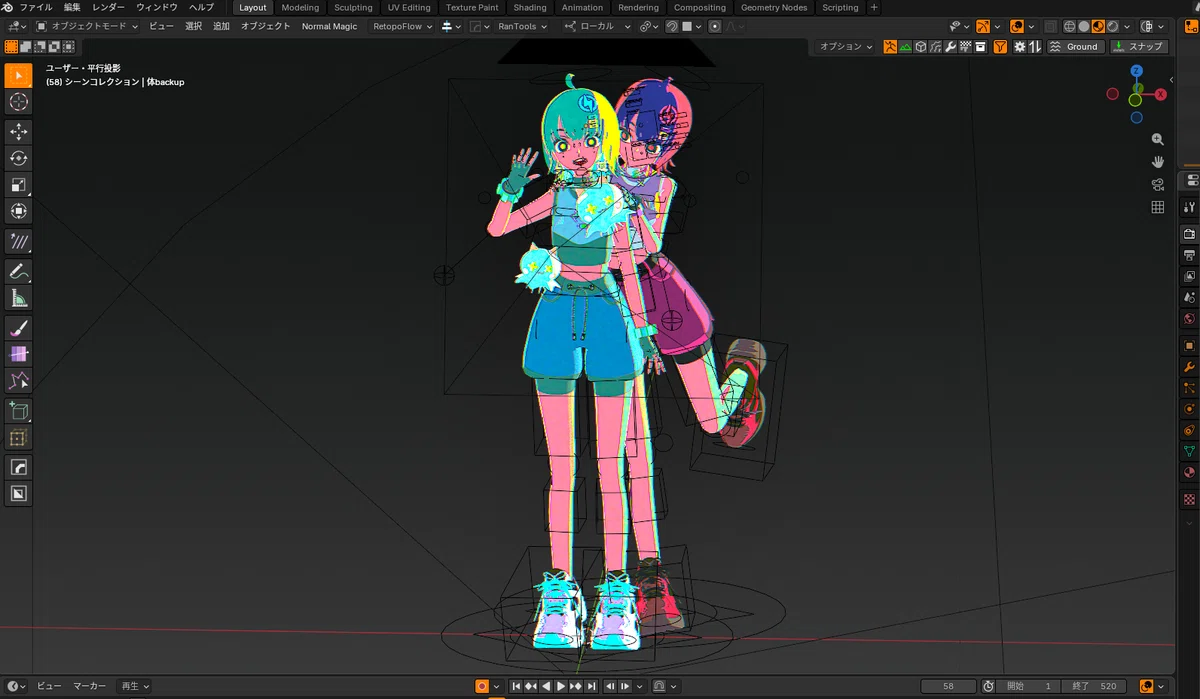Open the レンダー menu
Image resolution: width=1200 pixels, height=699 pixels.
(108, 7)
